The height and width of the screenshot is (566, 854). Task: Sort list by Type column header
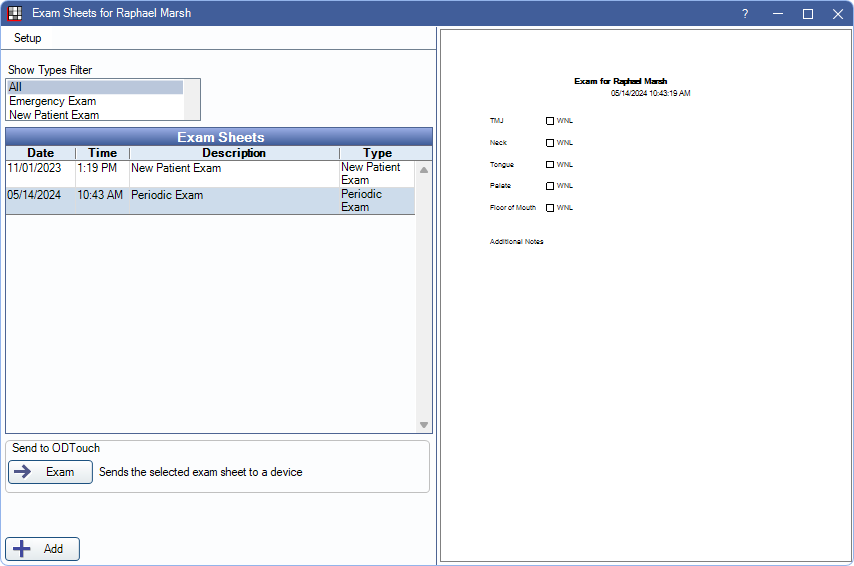coord(377,153)
